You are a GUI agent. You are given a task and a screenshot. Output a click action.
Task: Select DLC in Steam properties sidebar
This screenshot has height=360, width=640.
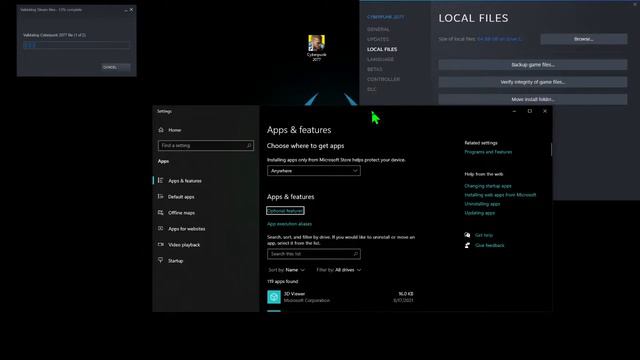371,89
